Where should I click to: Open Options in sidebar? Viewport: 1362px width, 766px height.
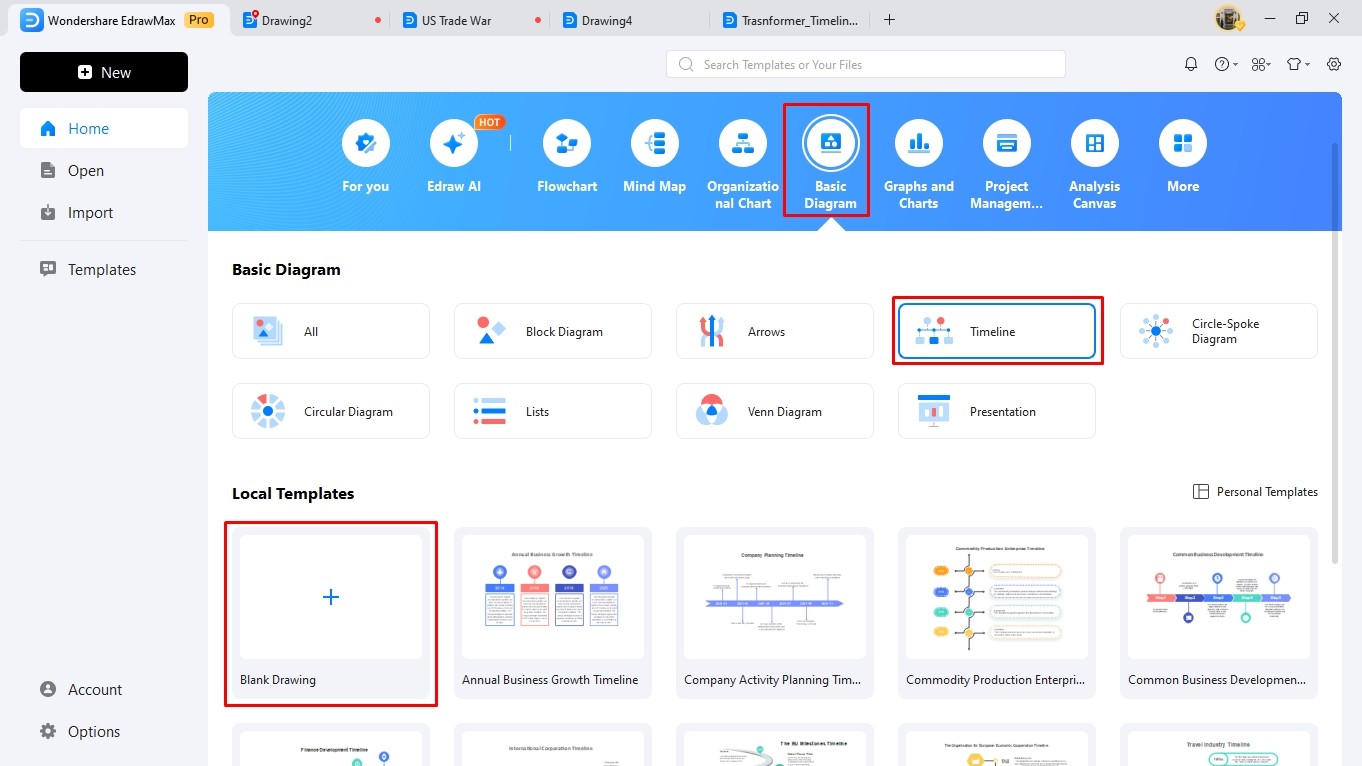tap(104, 731)
